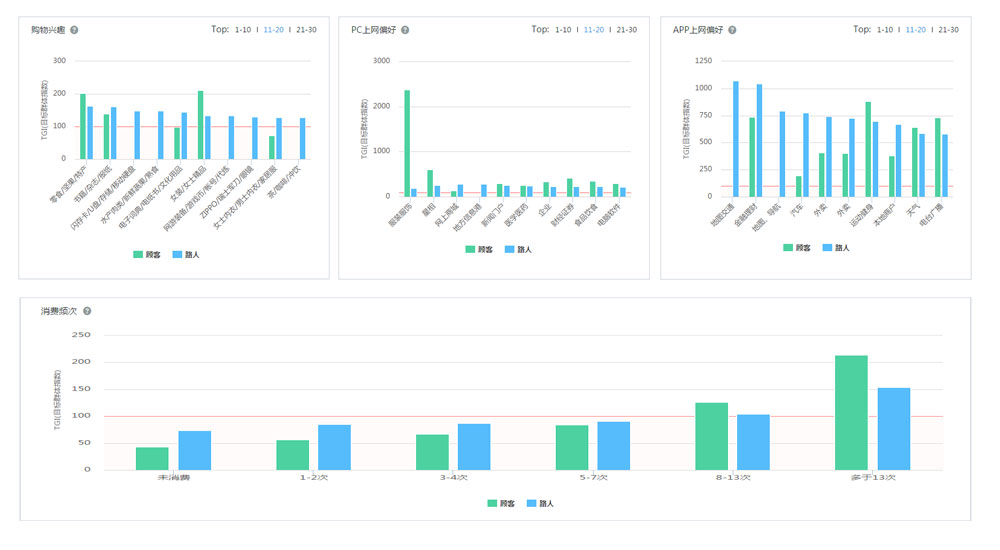
Task: Click the tall green 服装服饰 bar in PC上网偏好
Action: click(407, 142)
